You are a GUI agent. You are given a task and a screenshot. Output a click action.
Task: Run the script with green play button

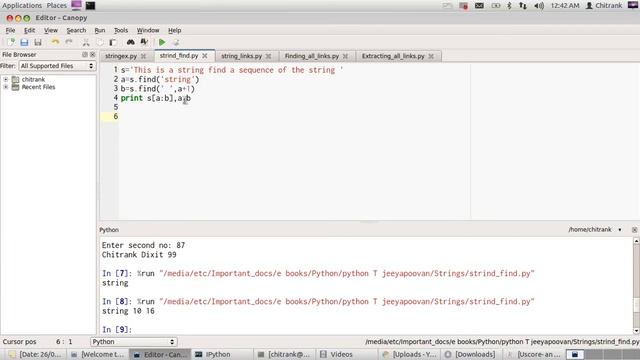[x=162, y=42]
